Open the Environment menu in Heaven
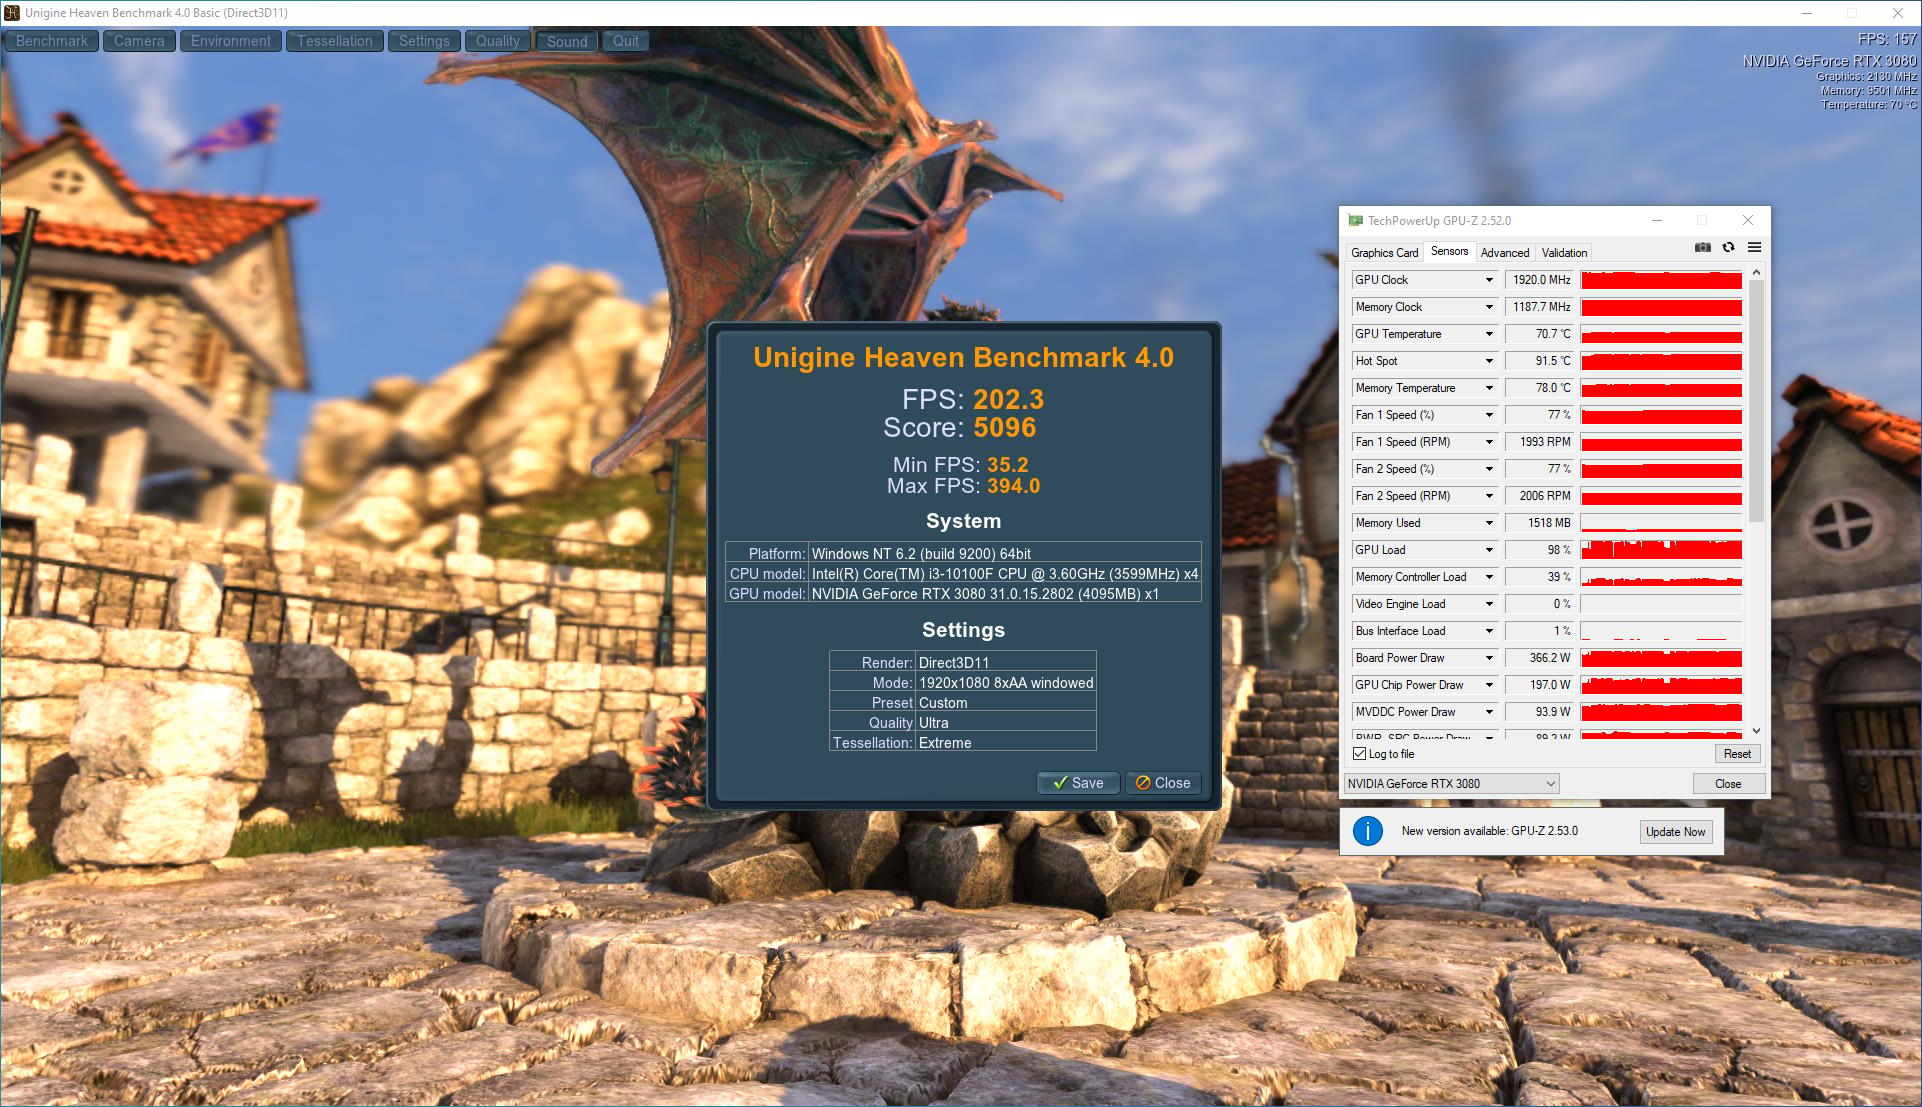Viewport: 1922px width, 1107px height. pyautogui.click(x=231, y=41)
